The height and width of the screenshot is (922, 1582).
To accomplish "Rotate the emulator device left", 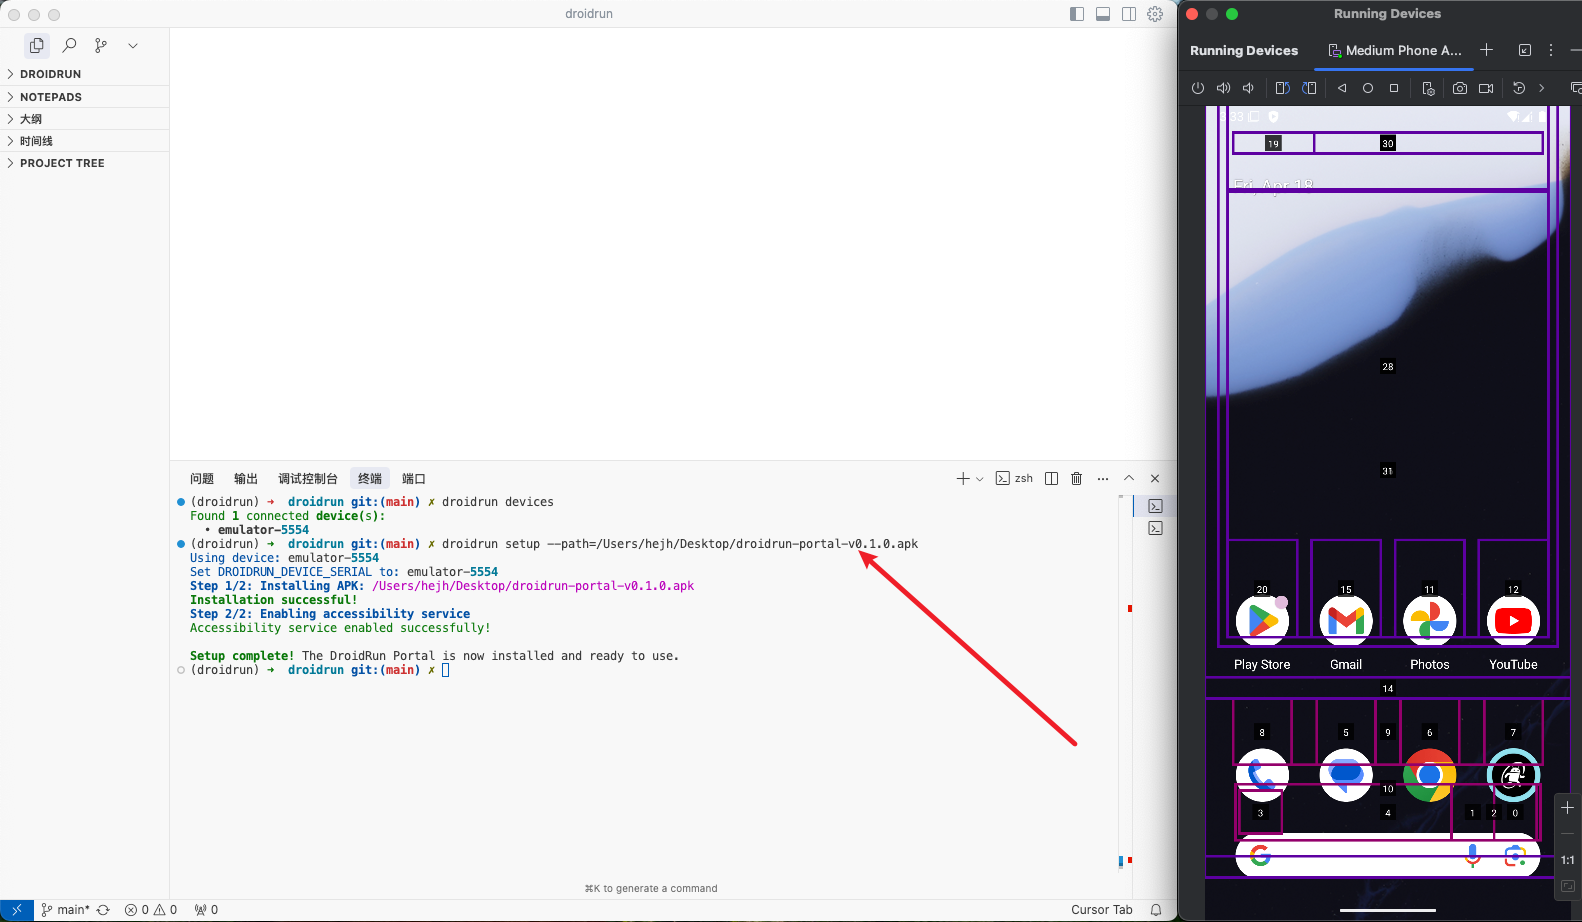I will pos(1282,88).
